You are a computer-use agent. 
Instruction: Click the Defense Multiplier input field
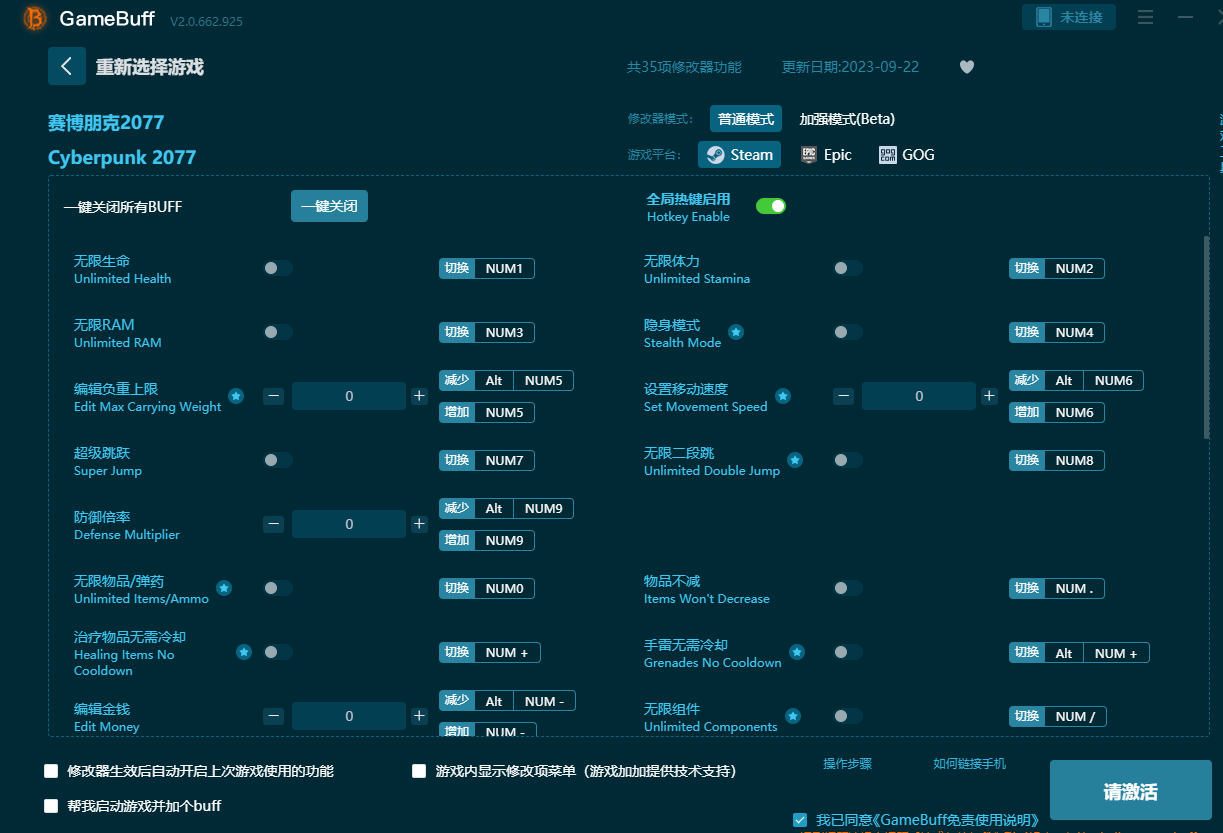tap(349, 524)
